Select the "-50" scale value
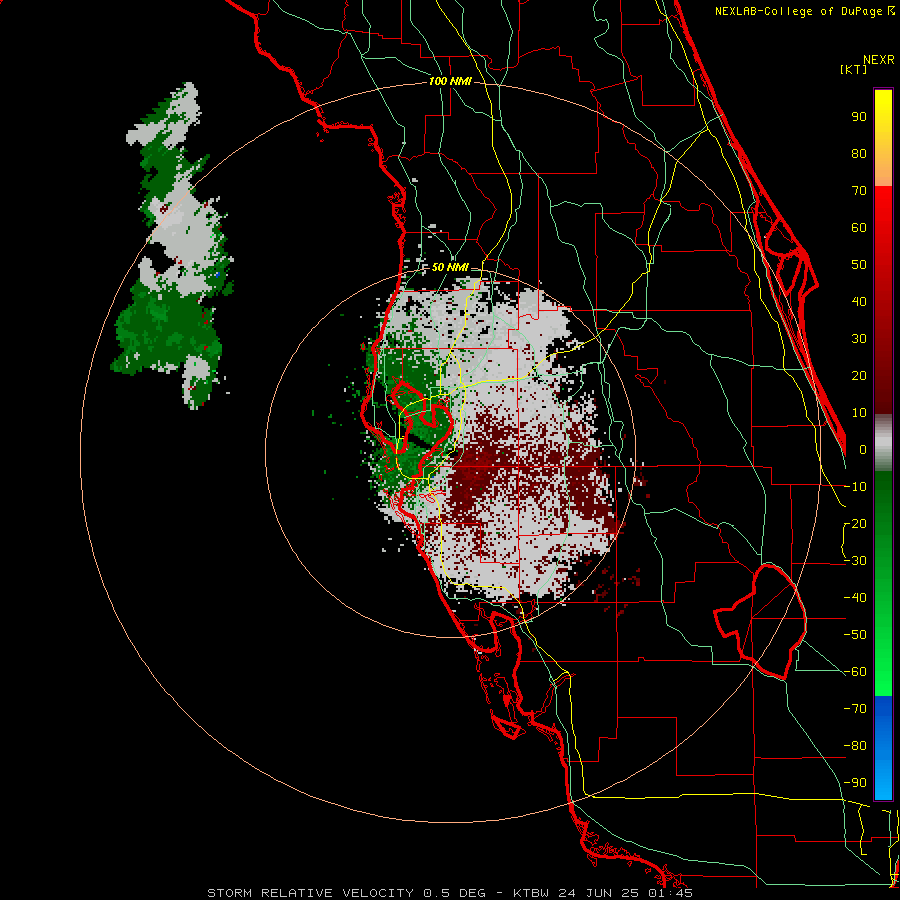Screen dimensions: 900x900 (855, 635)
